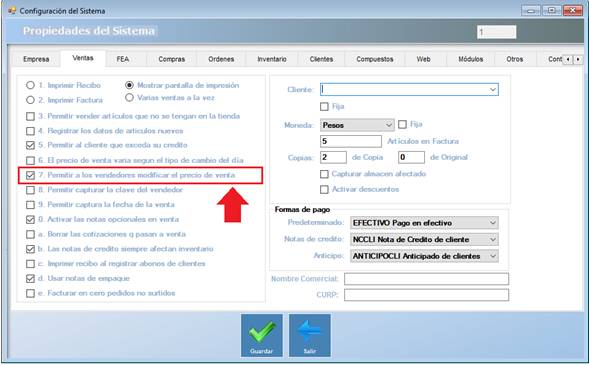Check option 9 captura fecha de la venta

[x=30, y=205]
